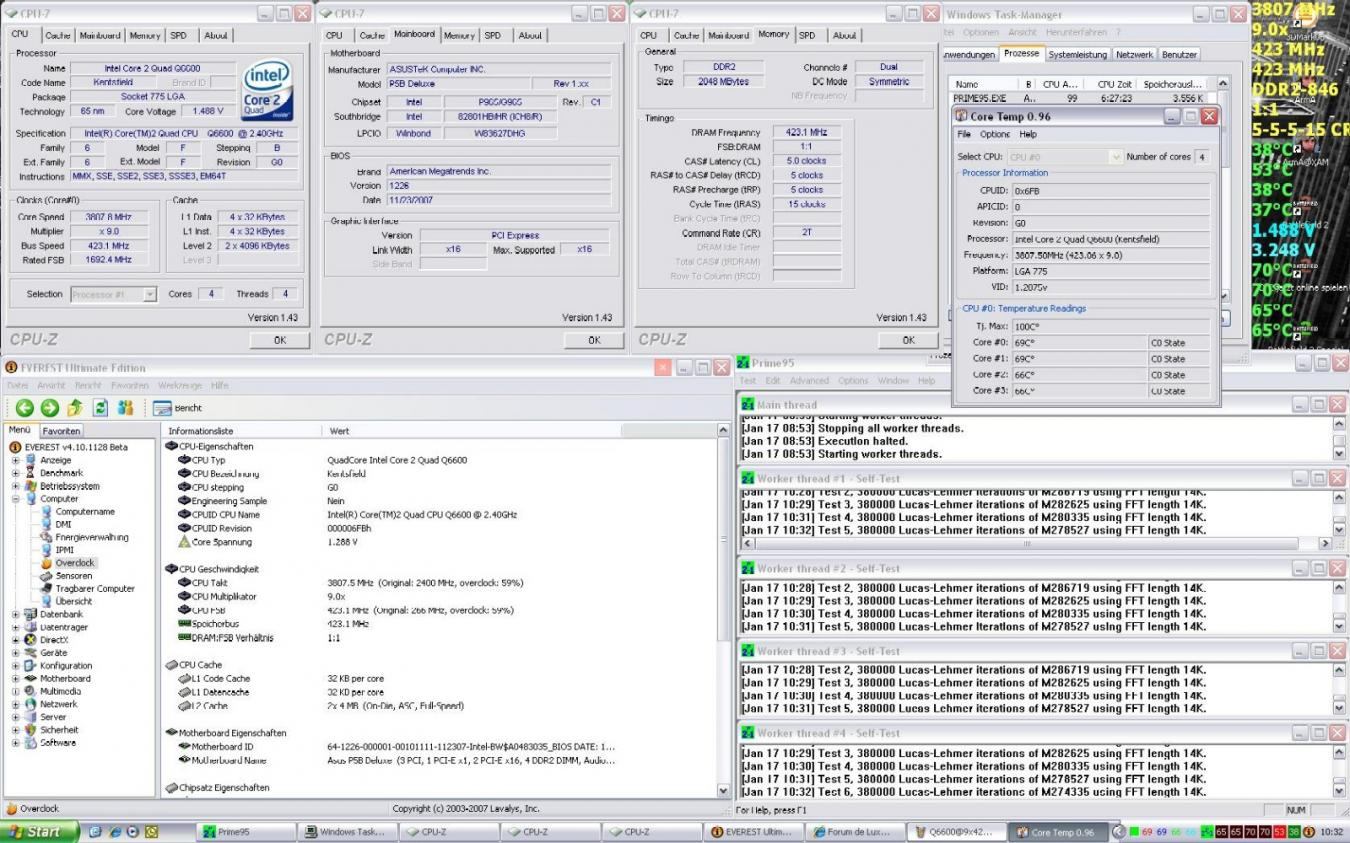1350x843 pixels.
Task: Click the green tray icon left of temperature readings
Action: click(1134, 832)
